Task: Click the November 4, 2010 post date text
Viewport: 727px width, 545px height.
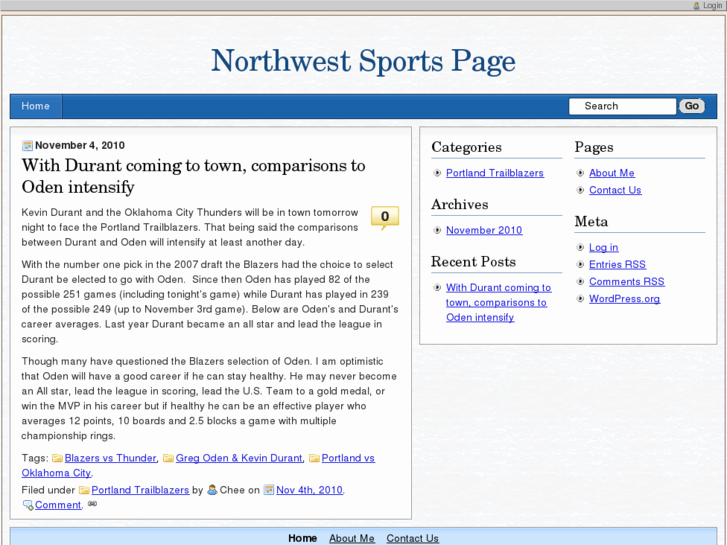Action: pyautogui.click(x=80, y=145)
